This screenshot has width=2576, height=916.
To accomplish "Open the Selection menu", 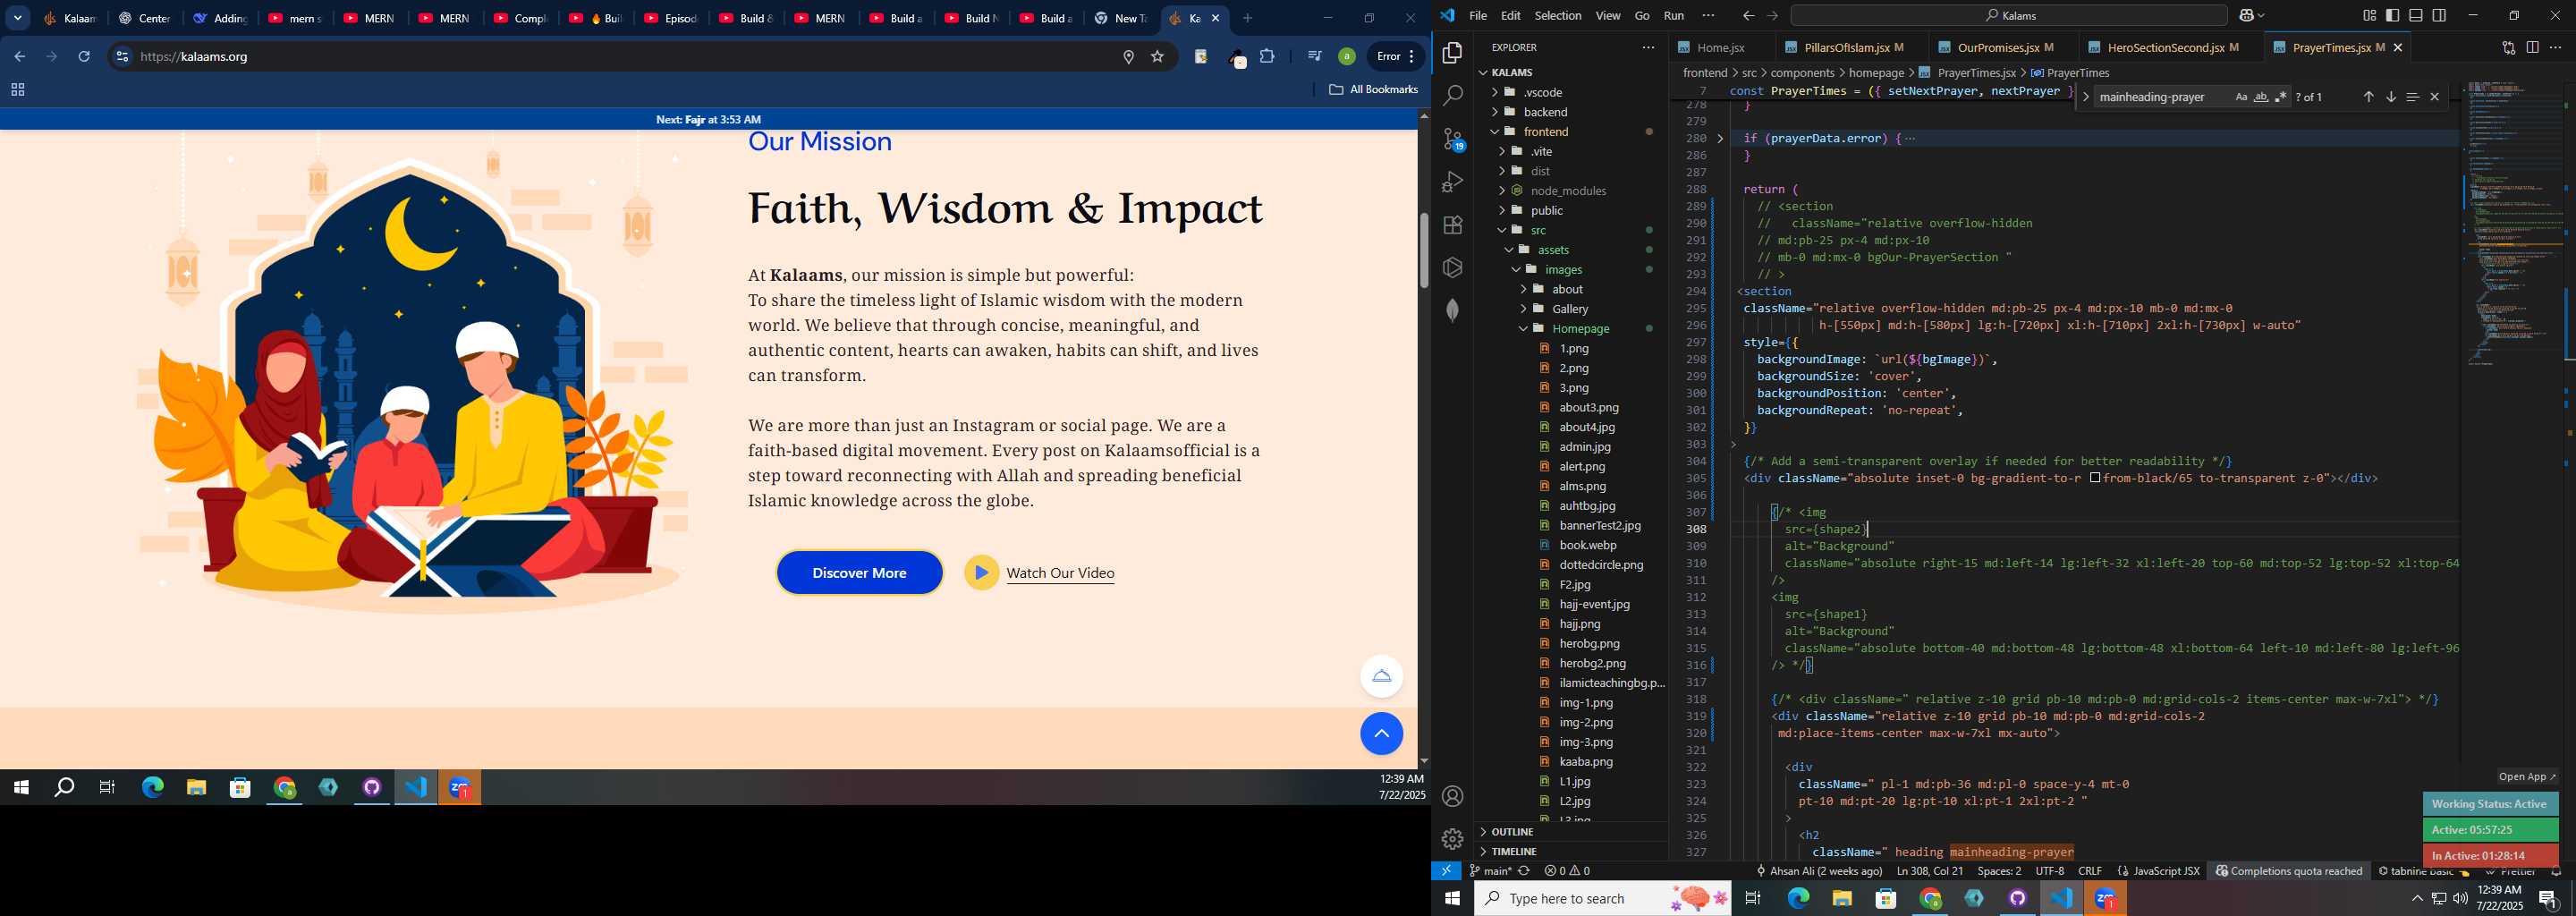I will click(1558, 16).
